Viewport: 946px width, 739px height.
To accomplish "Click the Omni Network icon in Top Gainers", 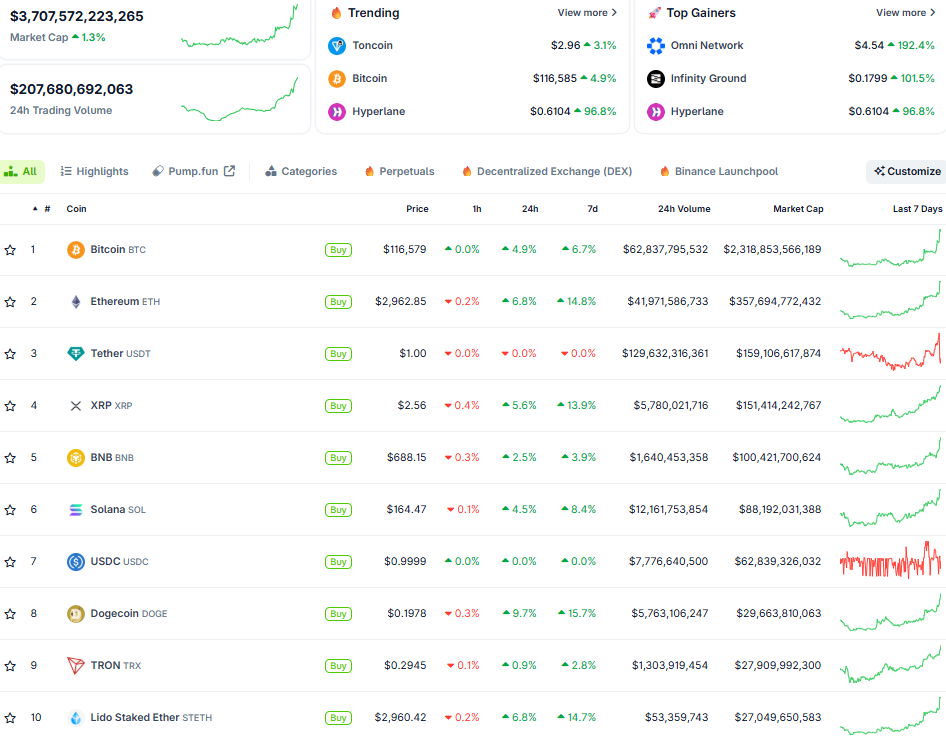I will pos(655,45).
